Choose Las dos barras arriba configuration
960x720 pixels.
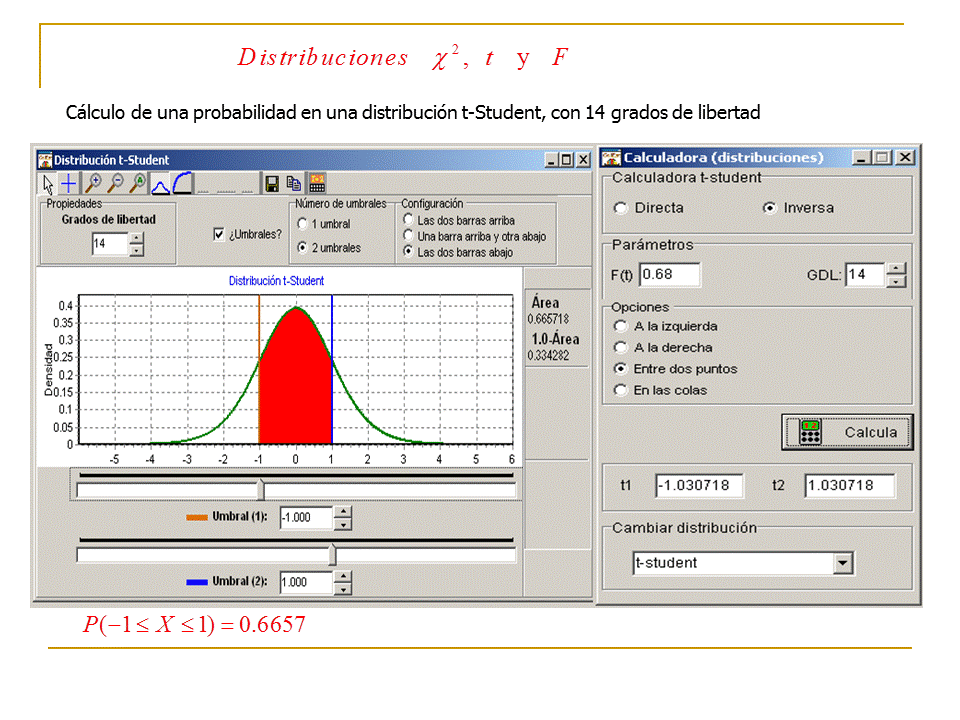pos(408,220)
